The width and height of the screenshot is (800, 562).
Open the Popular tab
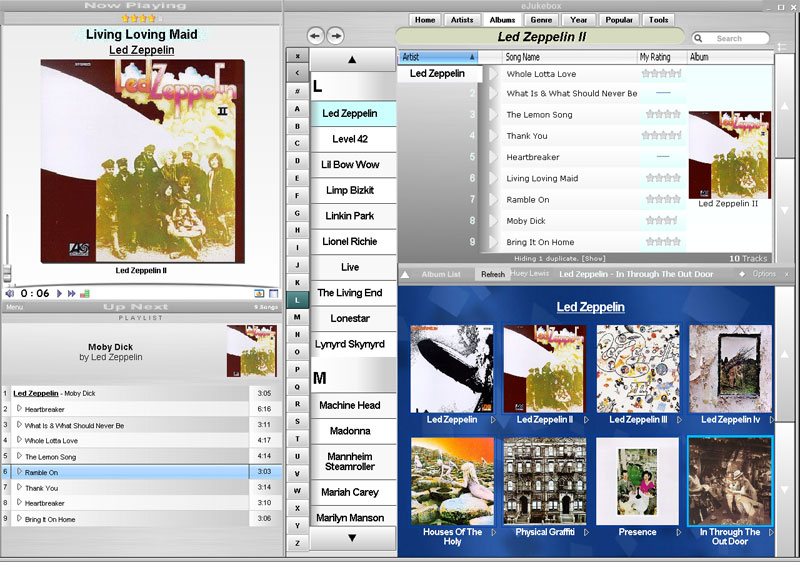pyautogui.click(x=619, y=20)
